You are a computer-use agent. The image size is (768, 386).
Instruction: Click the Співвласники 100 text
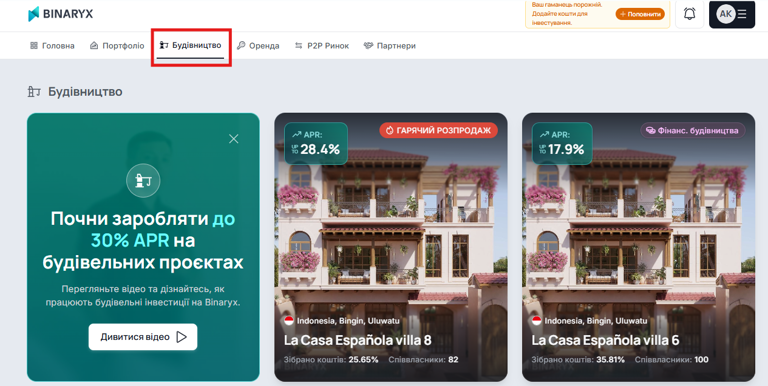(672, 360)
